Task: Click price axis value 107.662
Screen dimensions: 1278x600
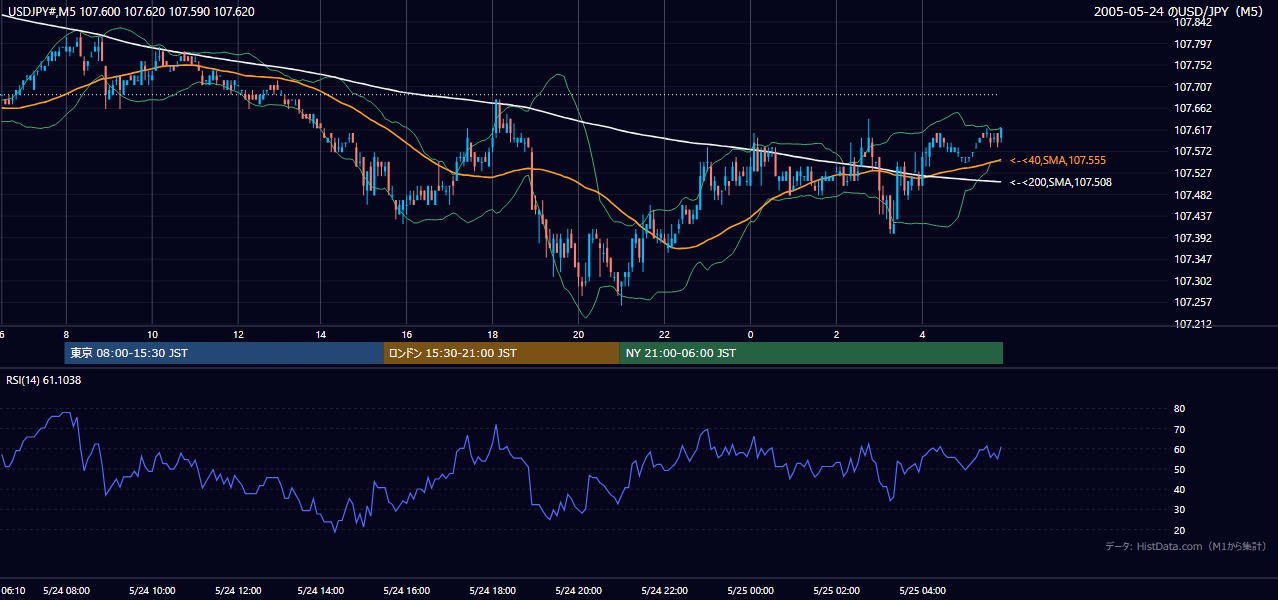Action: pos(1192,108)
